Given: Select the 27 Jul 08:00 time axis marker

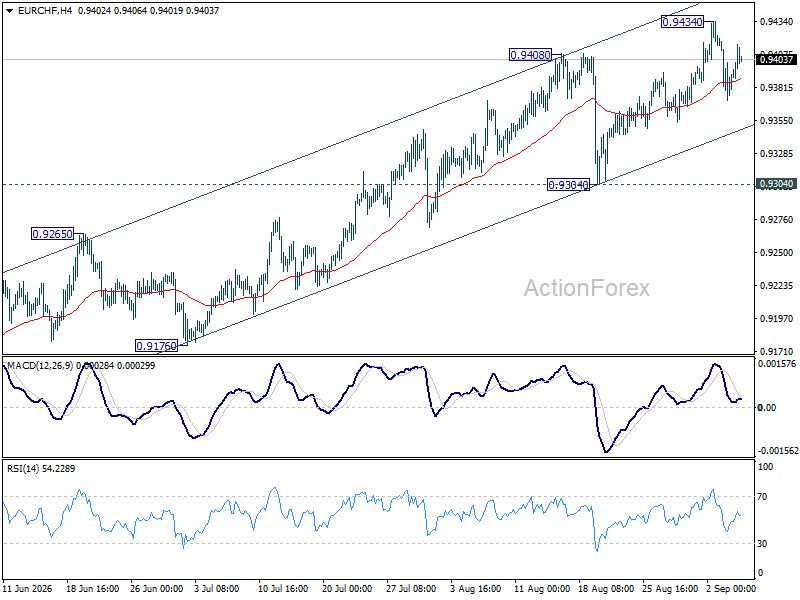Looking at the screenshot, I should tap(411, 589).
